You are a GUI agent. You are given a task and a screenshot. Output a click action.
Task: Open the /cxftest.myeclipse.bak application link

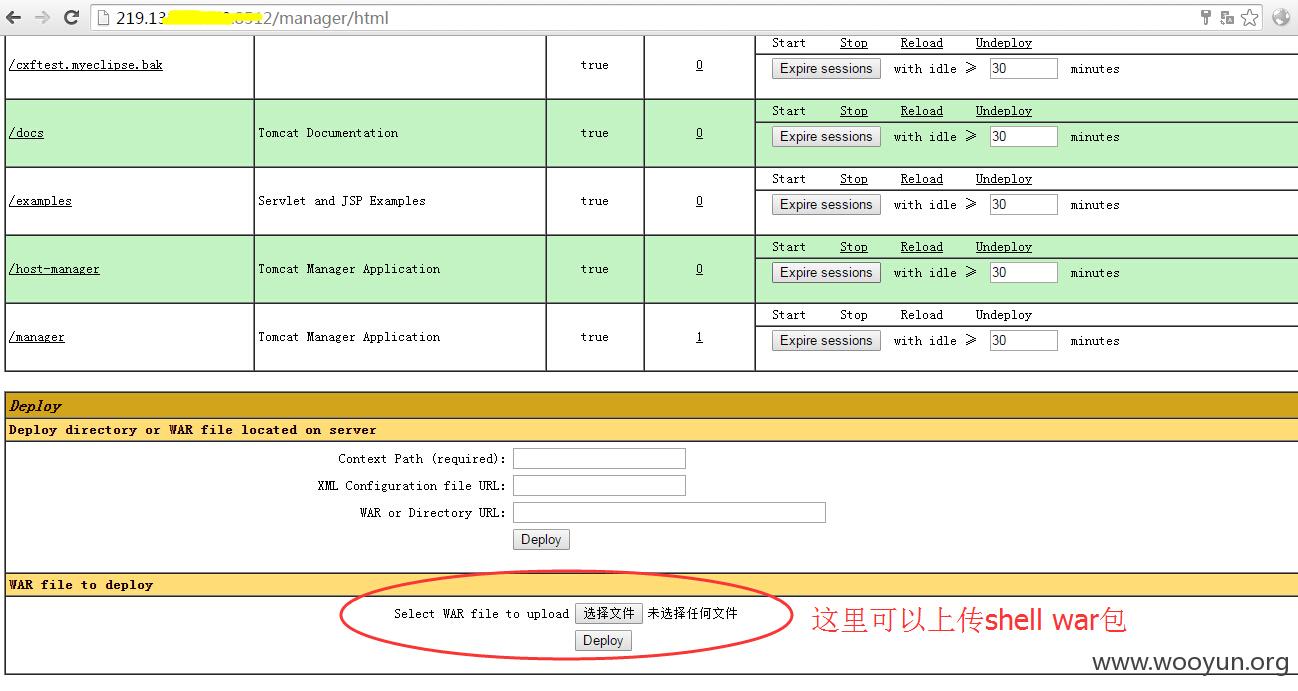86,65
